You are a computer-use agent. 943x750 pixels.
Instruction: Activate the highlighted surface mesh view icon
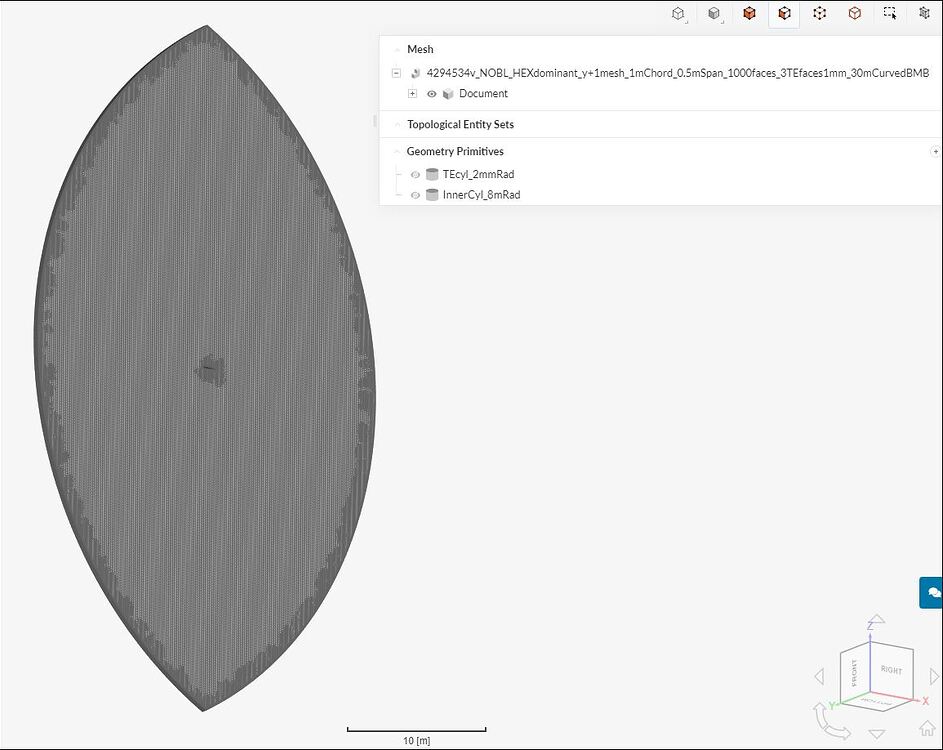(x=784, y=13)
